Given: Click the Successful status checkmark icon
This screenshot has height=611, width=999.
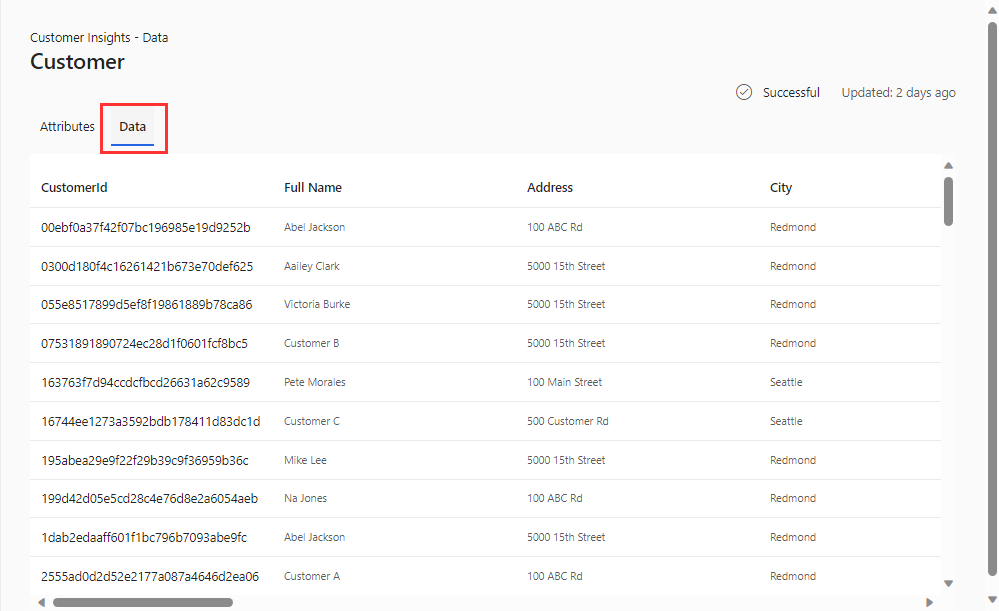Looking at the screenshot, I should coord(744,92).
